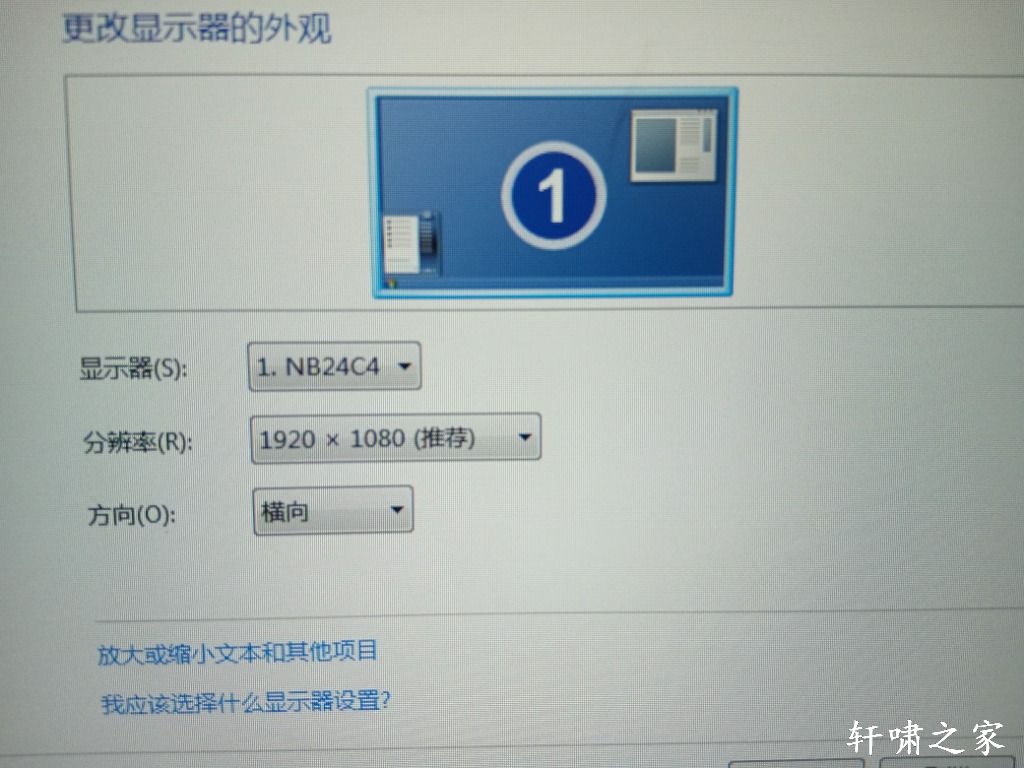
Task: Open the 我应该选择什么显示器设置? help link
Action: pos(246,703)
